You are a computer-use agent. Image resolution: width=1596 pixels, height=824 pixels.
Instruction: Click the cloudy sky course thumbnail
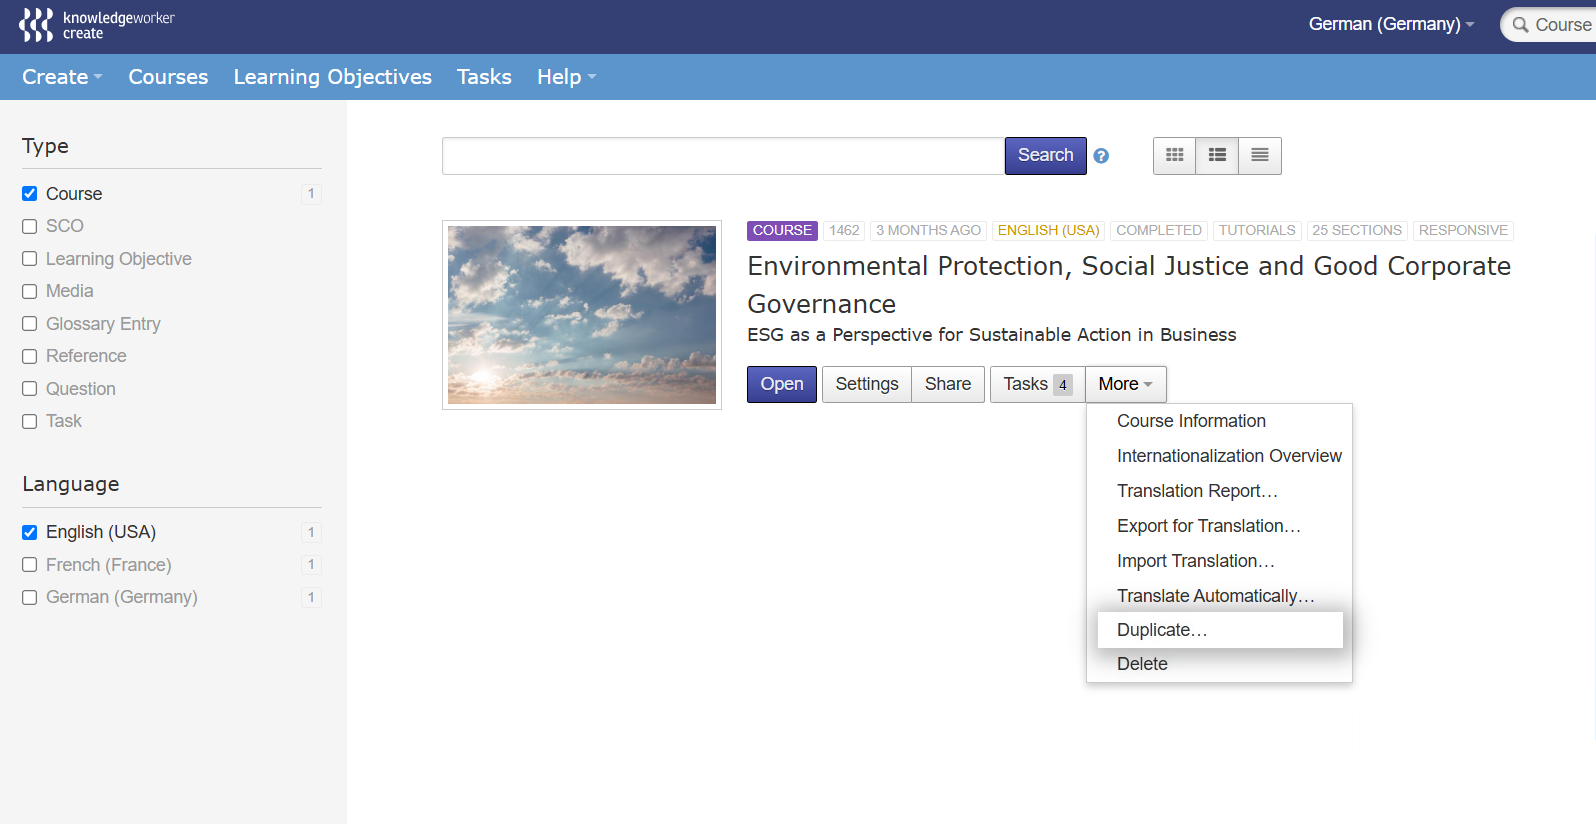582,315
